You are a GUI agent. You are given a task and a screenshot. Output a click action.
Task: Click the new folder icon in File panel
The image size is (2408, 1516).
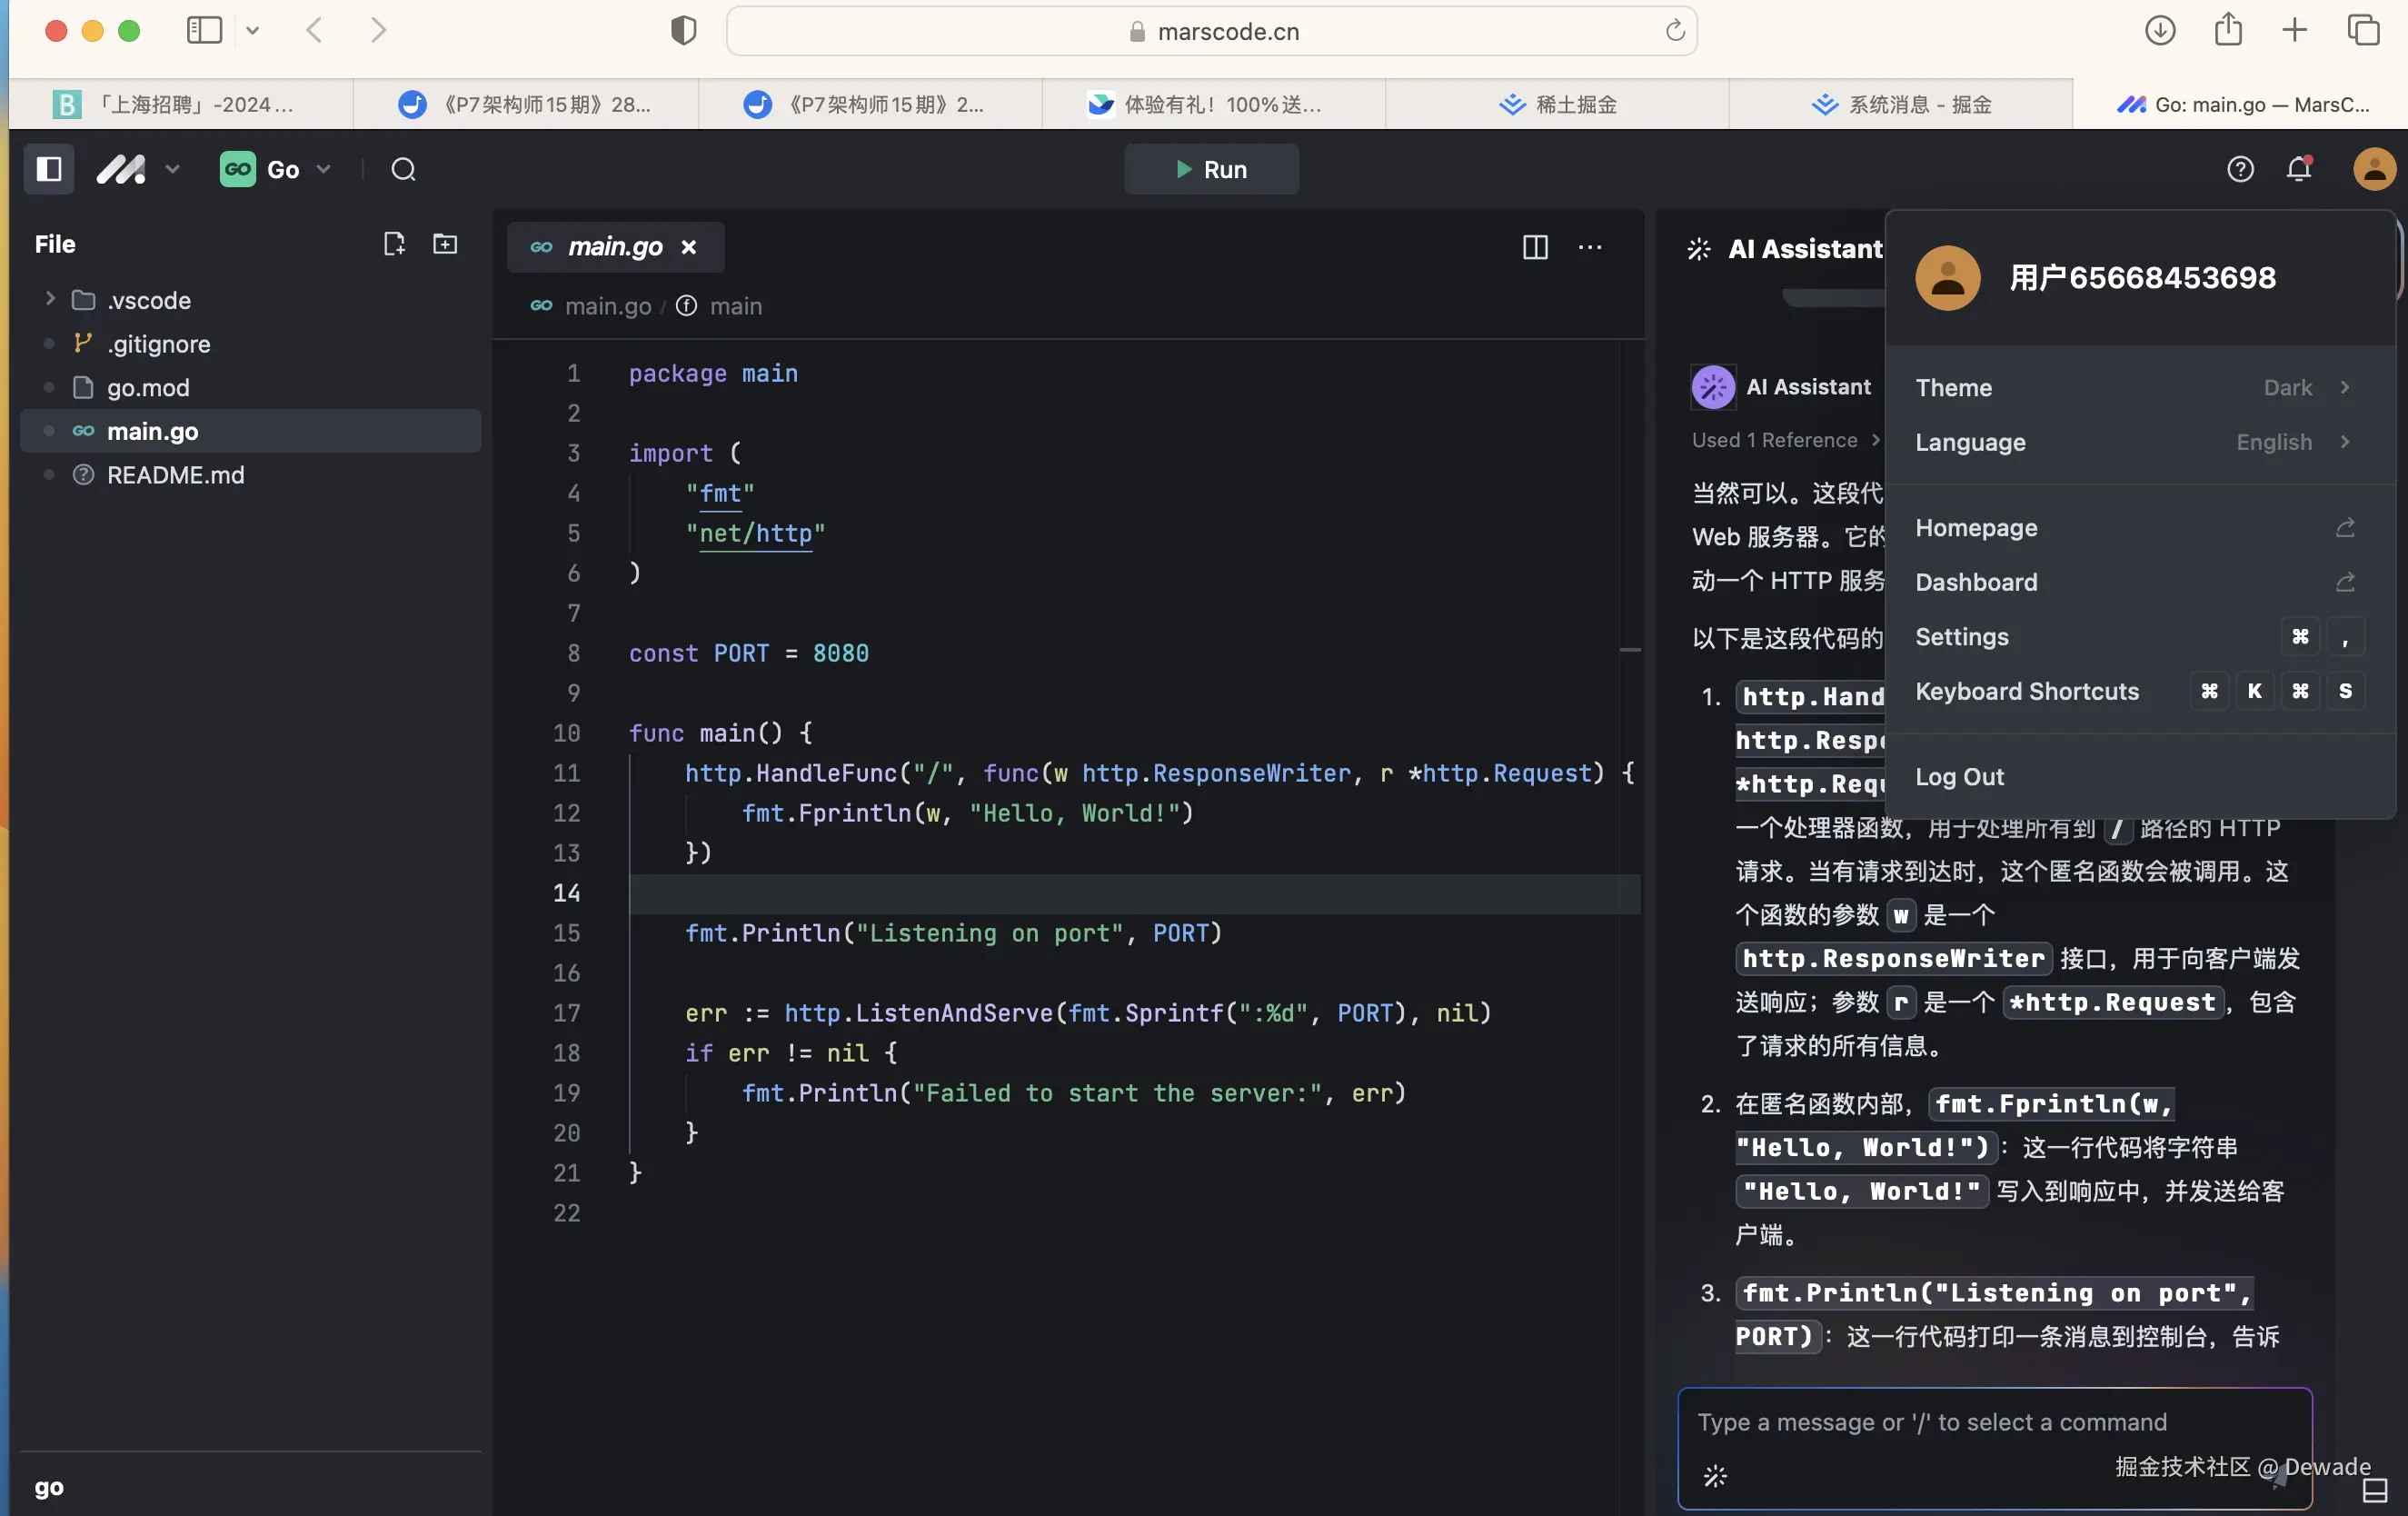[445, 244]
